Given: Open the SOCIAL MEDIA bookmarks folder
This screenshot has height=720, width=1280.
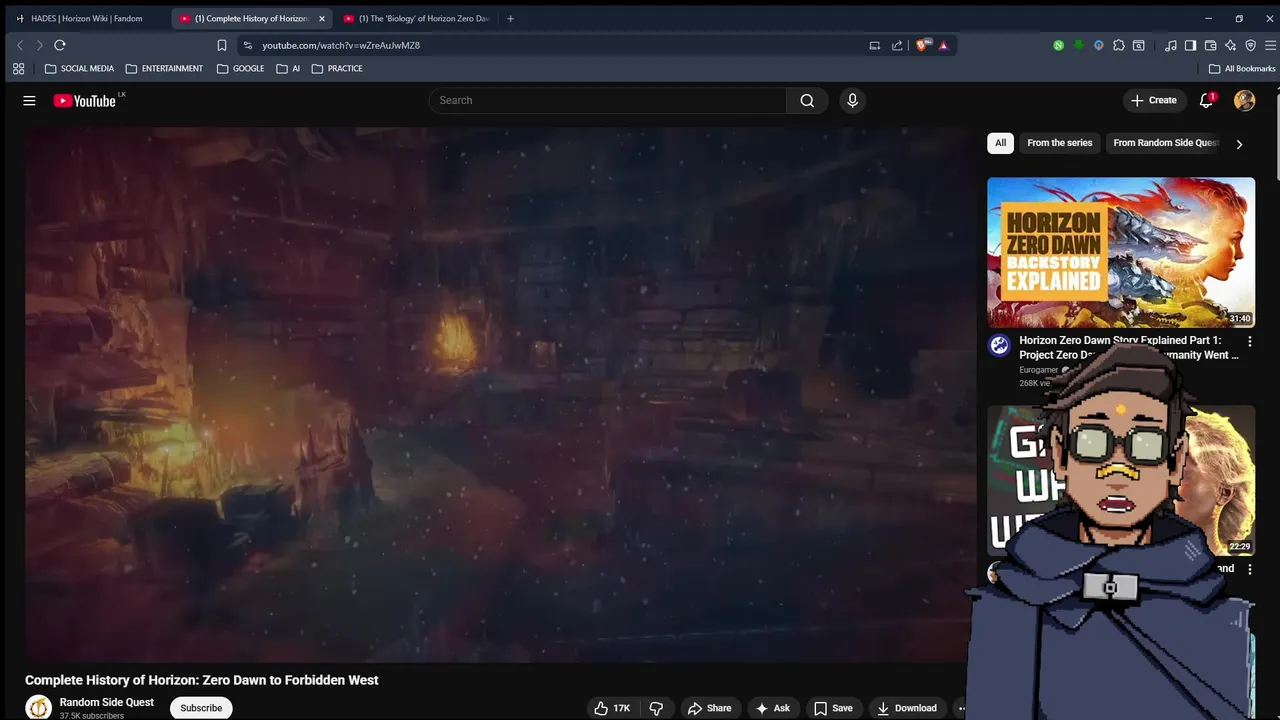Looking at the screenshot, I should pos(79,69).
